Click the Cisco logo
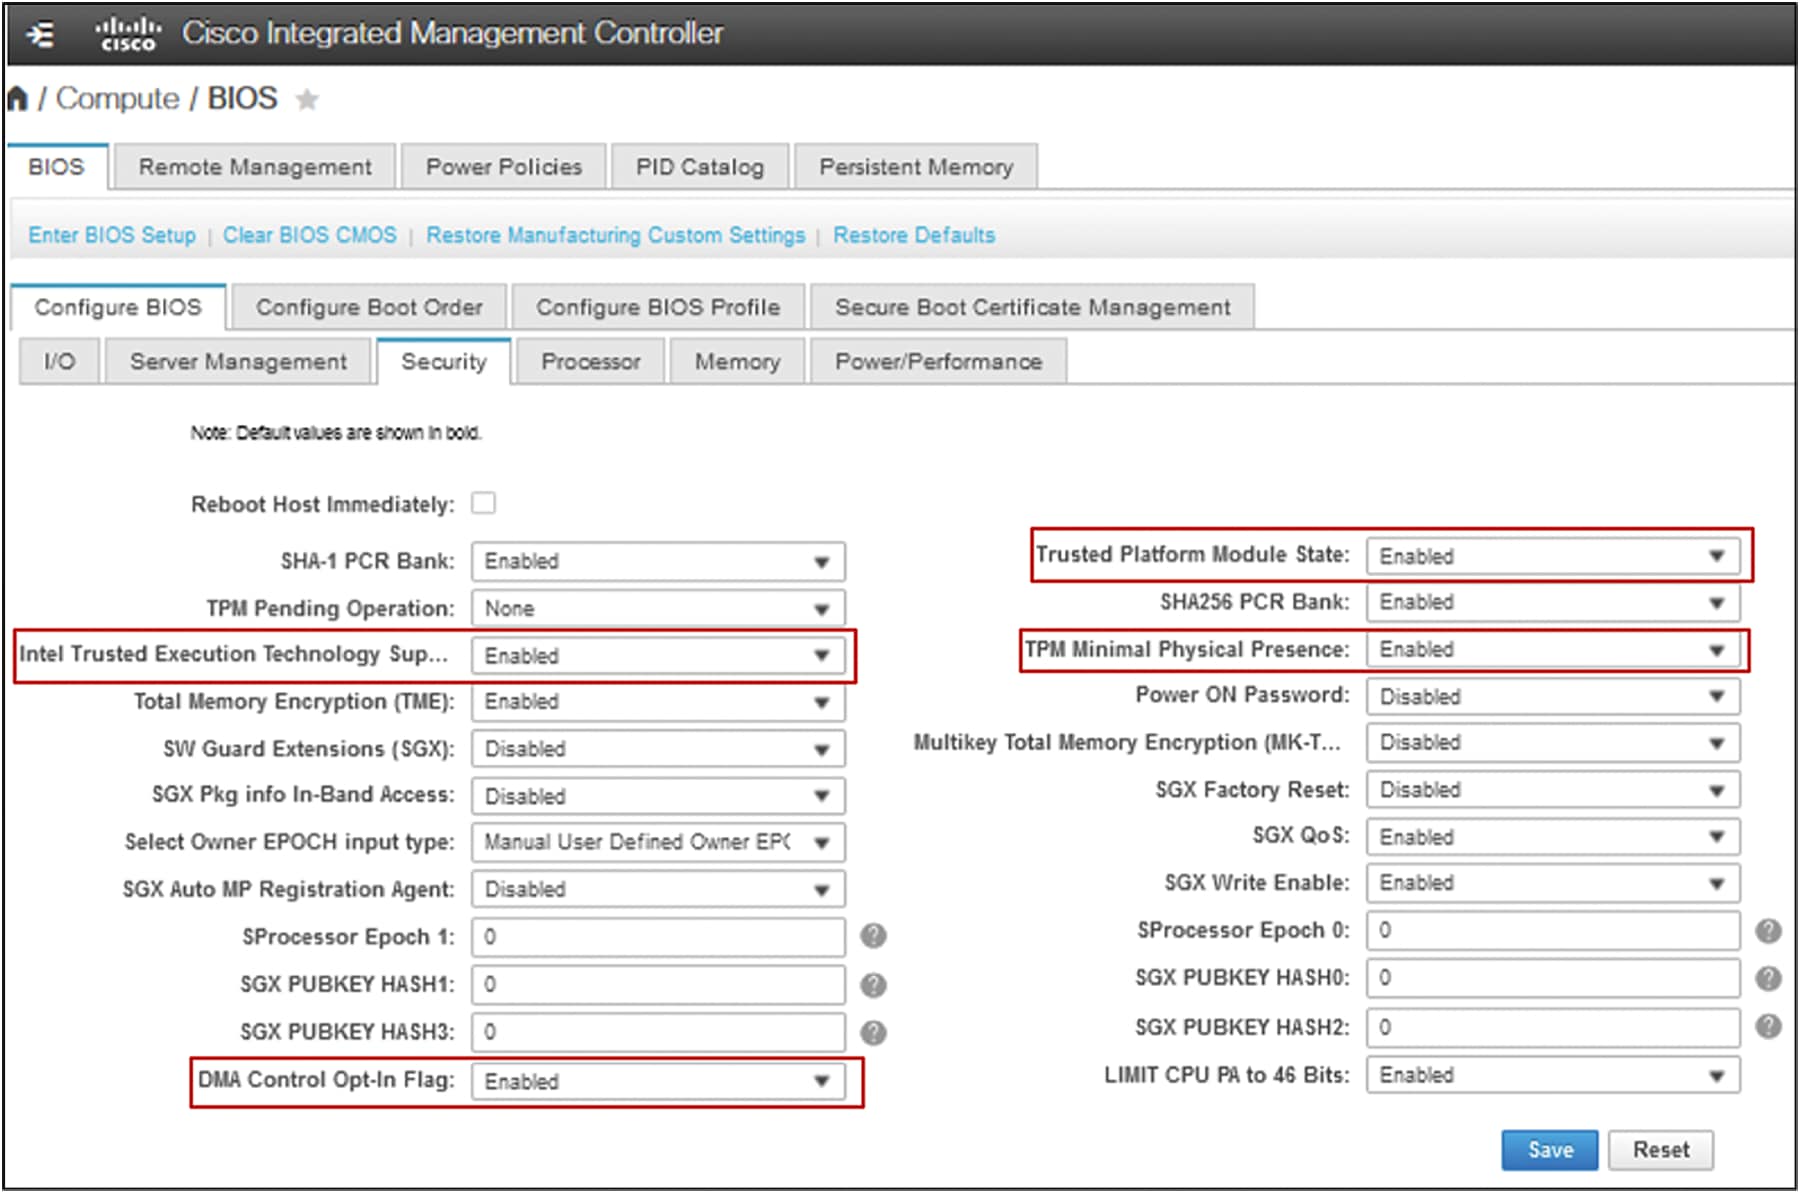The width and height of the screenshot is (1800, 1193). pos(128,34)
